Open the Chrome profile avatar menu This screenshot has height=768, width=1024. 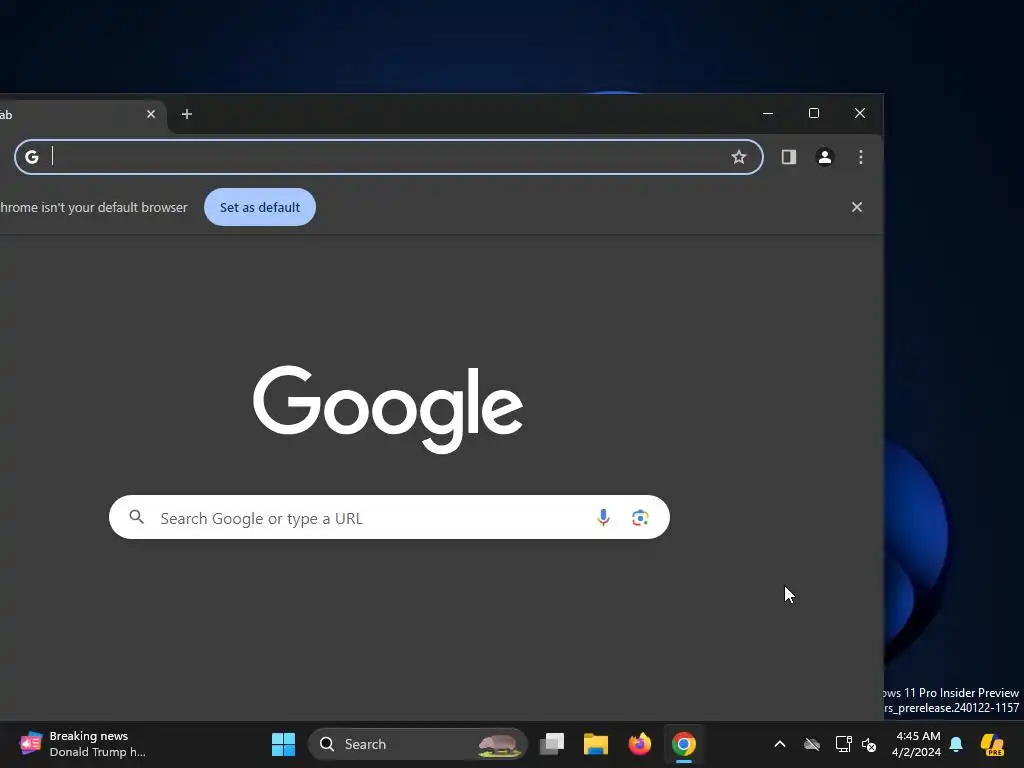pyautogui.click(x=825, y=157)
